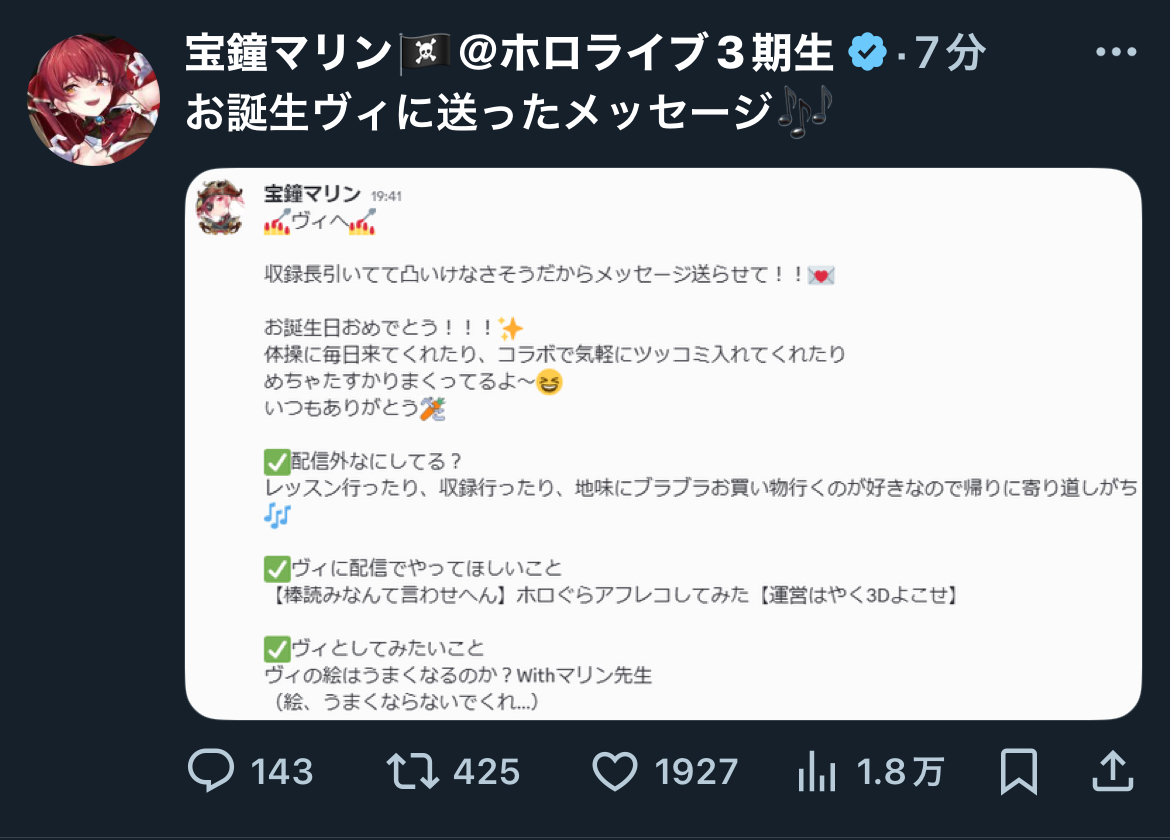The image size is (1170, 840).
Task: Click the like count 1927
Action: pos(696,771)
